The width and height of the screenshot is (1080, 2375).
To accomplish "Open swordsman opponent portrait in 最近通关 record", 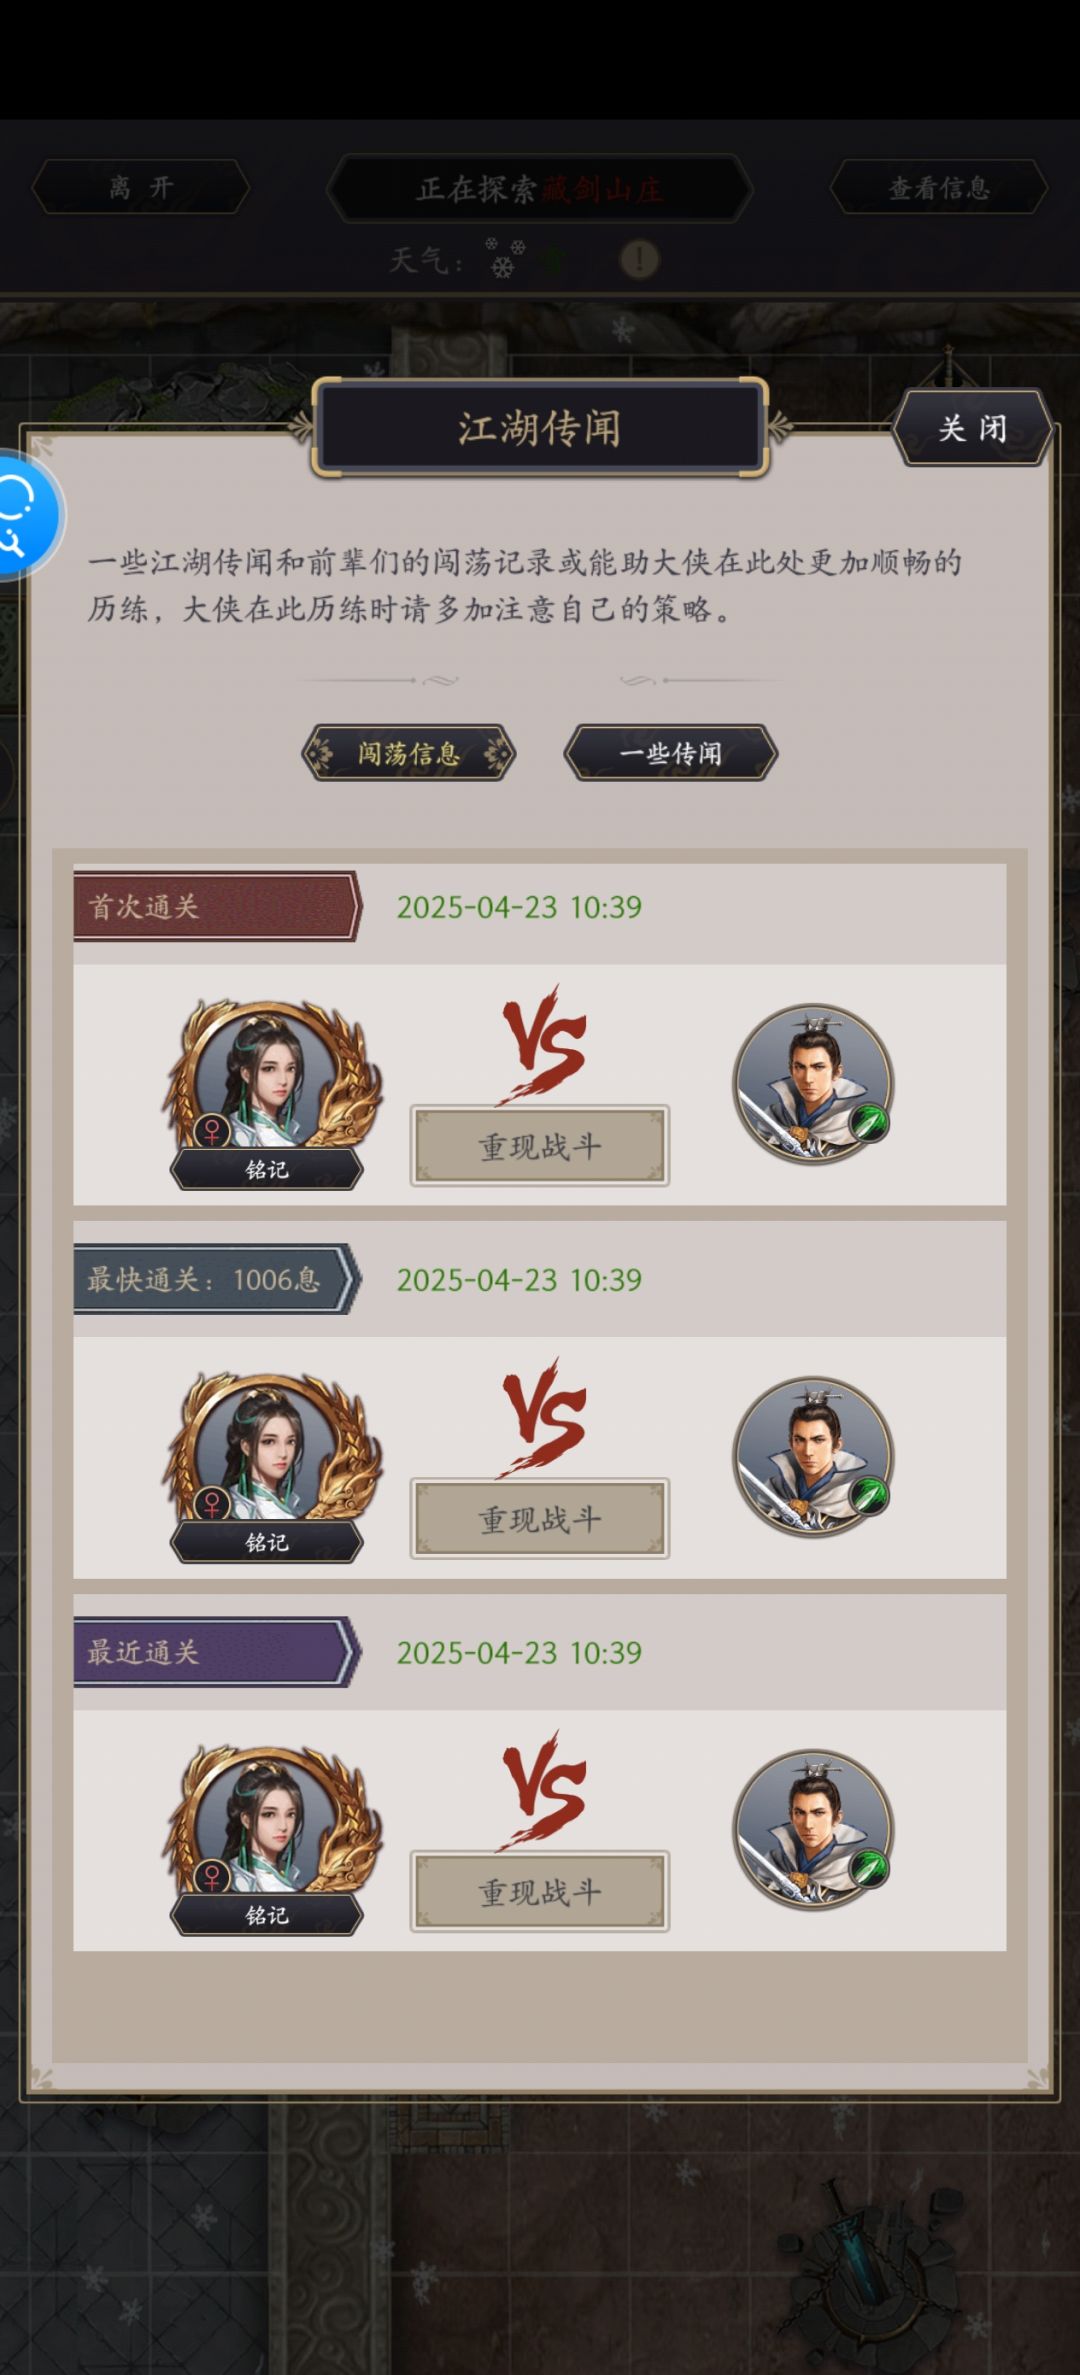I will click(x=813, y=1830).
